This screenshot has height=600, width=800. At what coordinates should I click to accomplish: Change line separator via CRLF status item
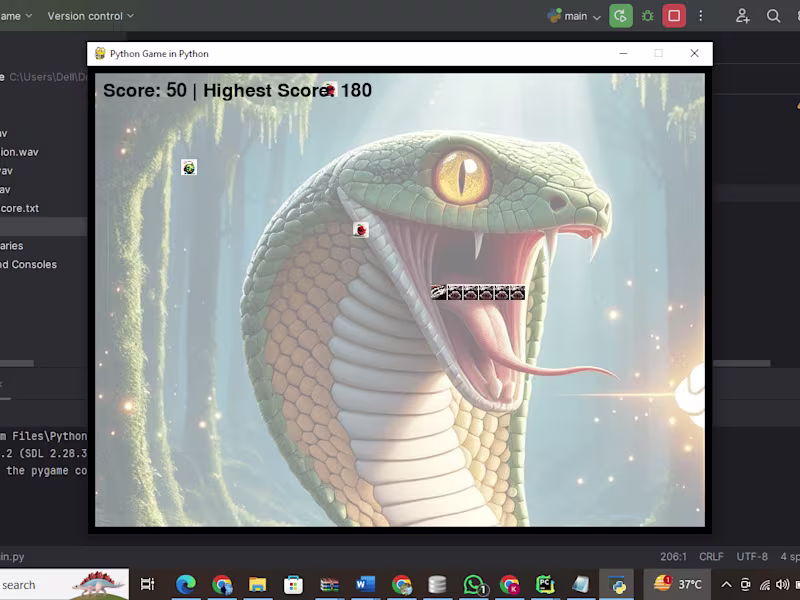(x=711, y=557)
